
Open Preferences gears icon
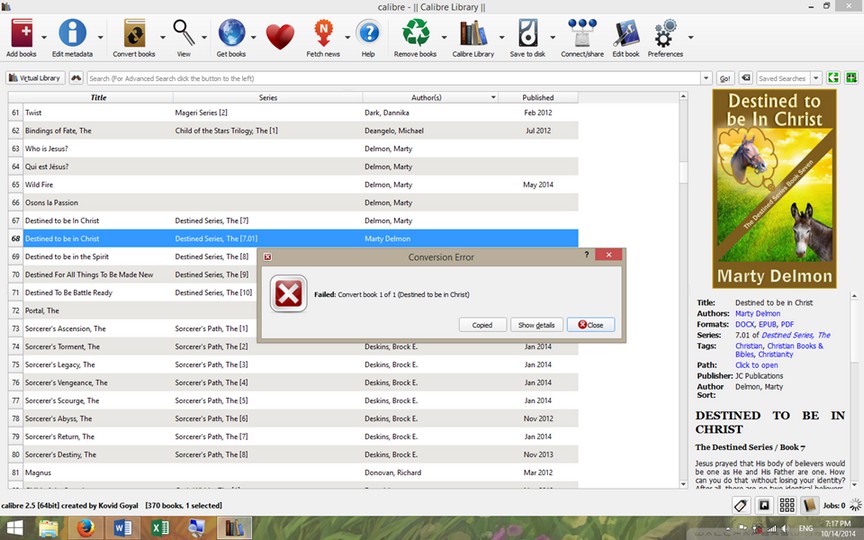click(665, 34)
